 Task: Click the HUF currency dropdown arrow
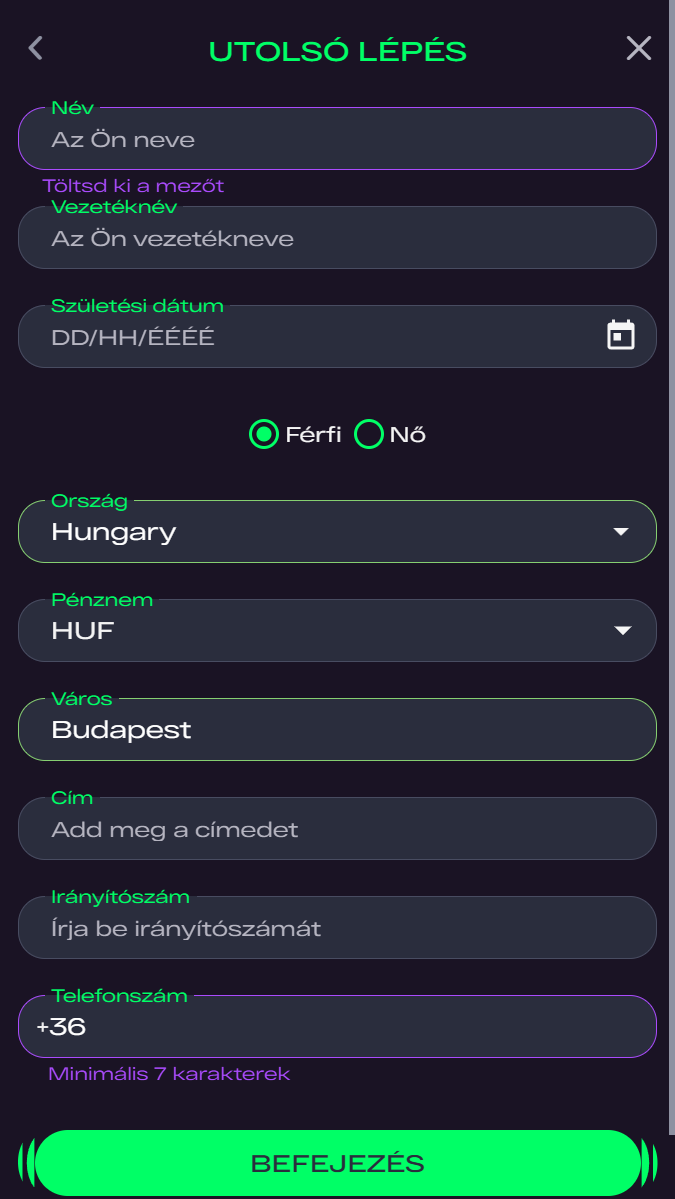622,631
